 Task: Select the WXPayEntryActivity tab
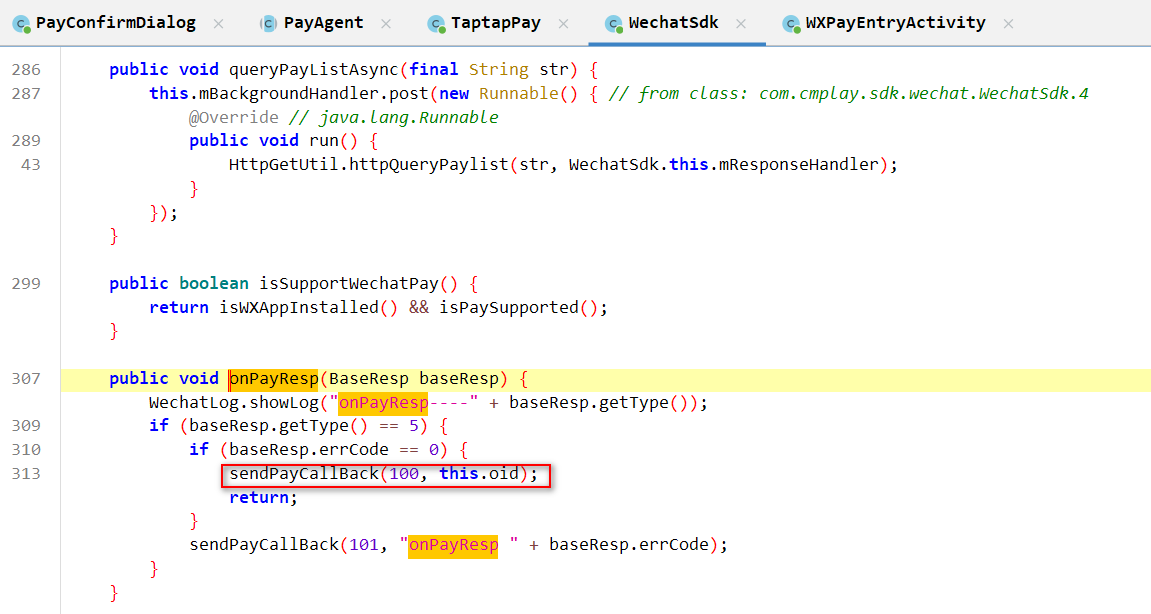click(895, 23)
